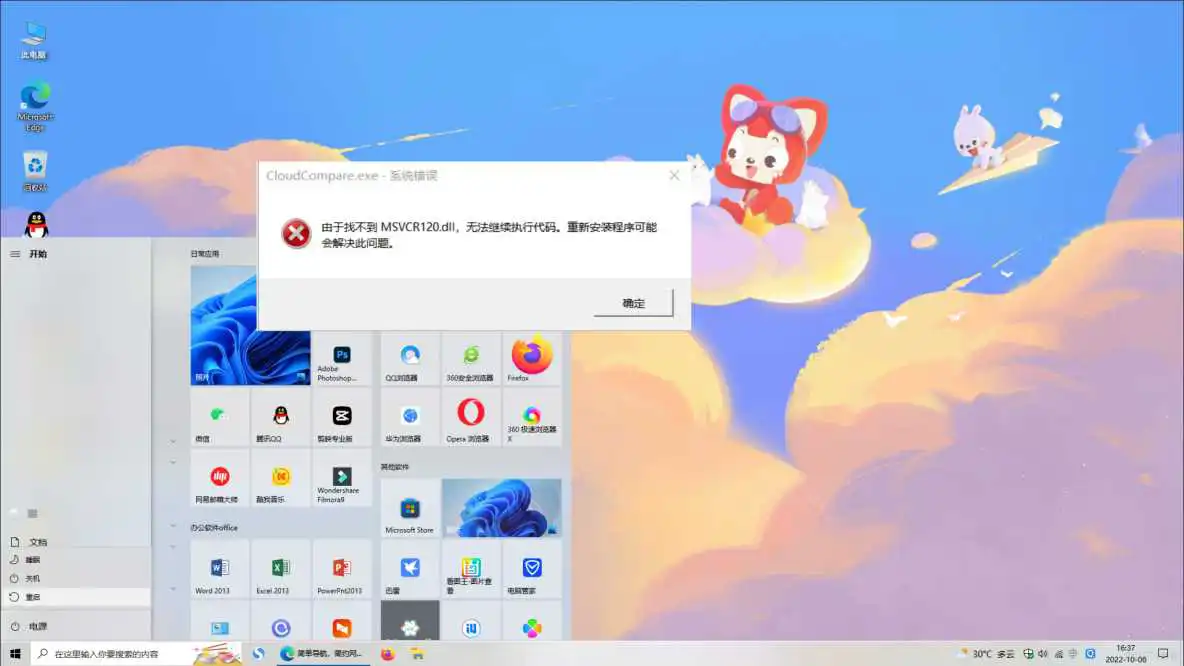Launch Adobe Photoshop from the Start menu tiles
Image resolution: width=1184 pixels, height=666 pixels.
point(343,357)
